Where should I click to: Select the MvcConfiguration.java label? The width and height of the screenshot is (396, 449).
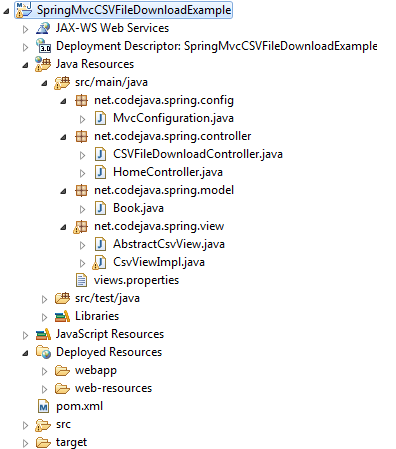pos(173,118)
